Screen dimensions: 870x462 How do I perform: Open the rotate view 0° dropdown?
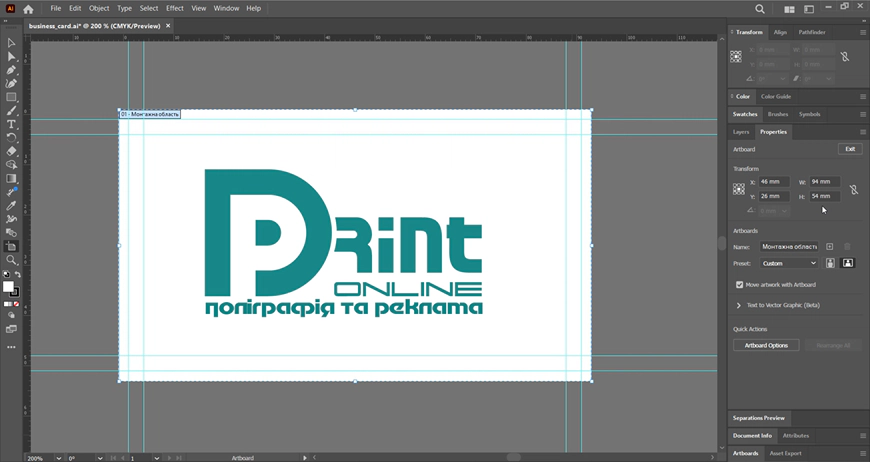100,458
